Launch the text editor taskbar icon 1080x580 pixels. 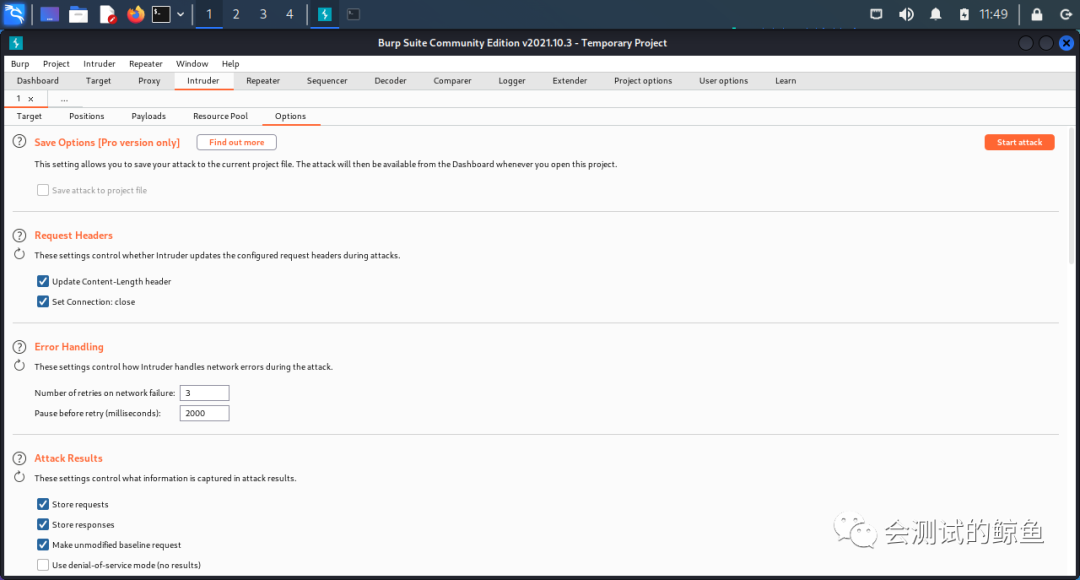click(x=107, y=14)
